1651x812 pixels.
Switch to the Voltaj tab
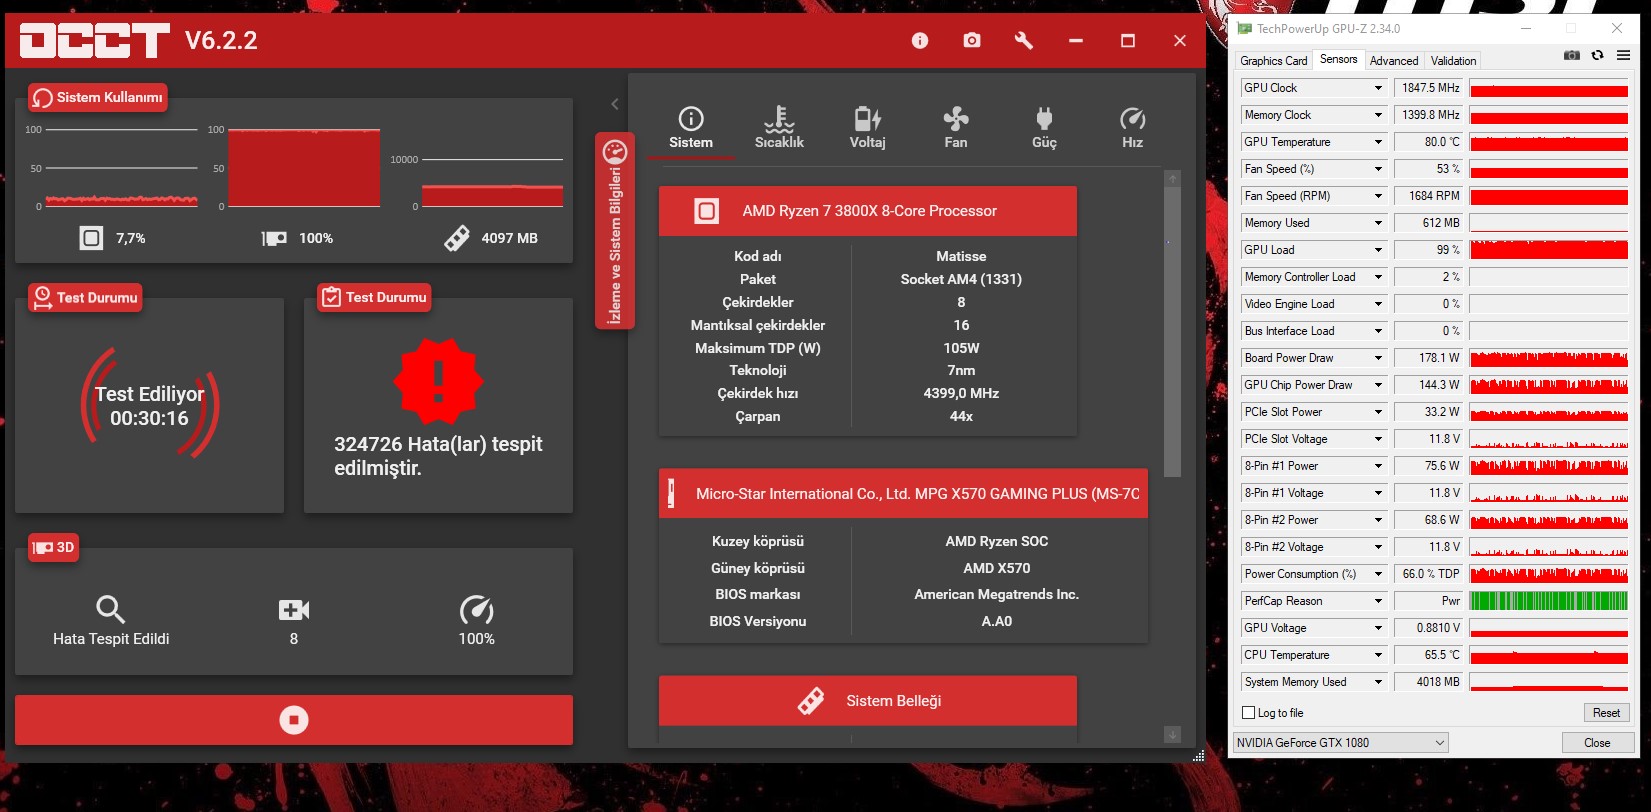click(x=867, y=128)
